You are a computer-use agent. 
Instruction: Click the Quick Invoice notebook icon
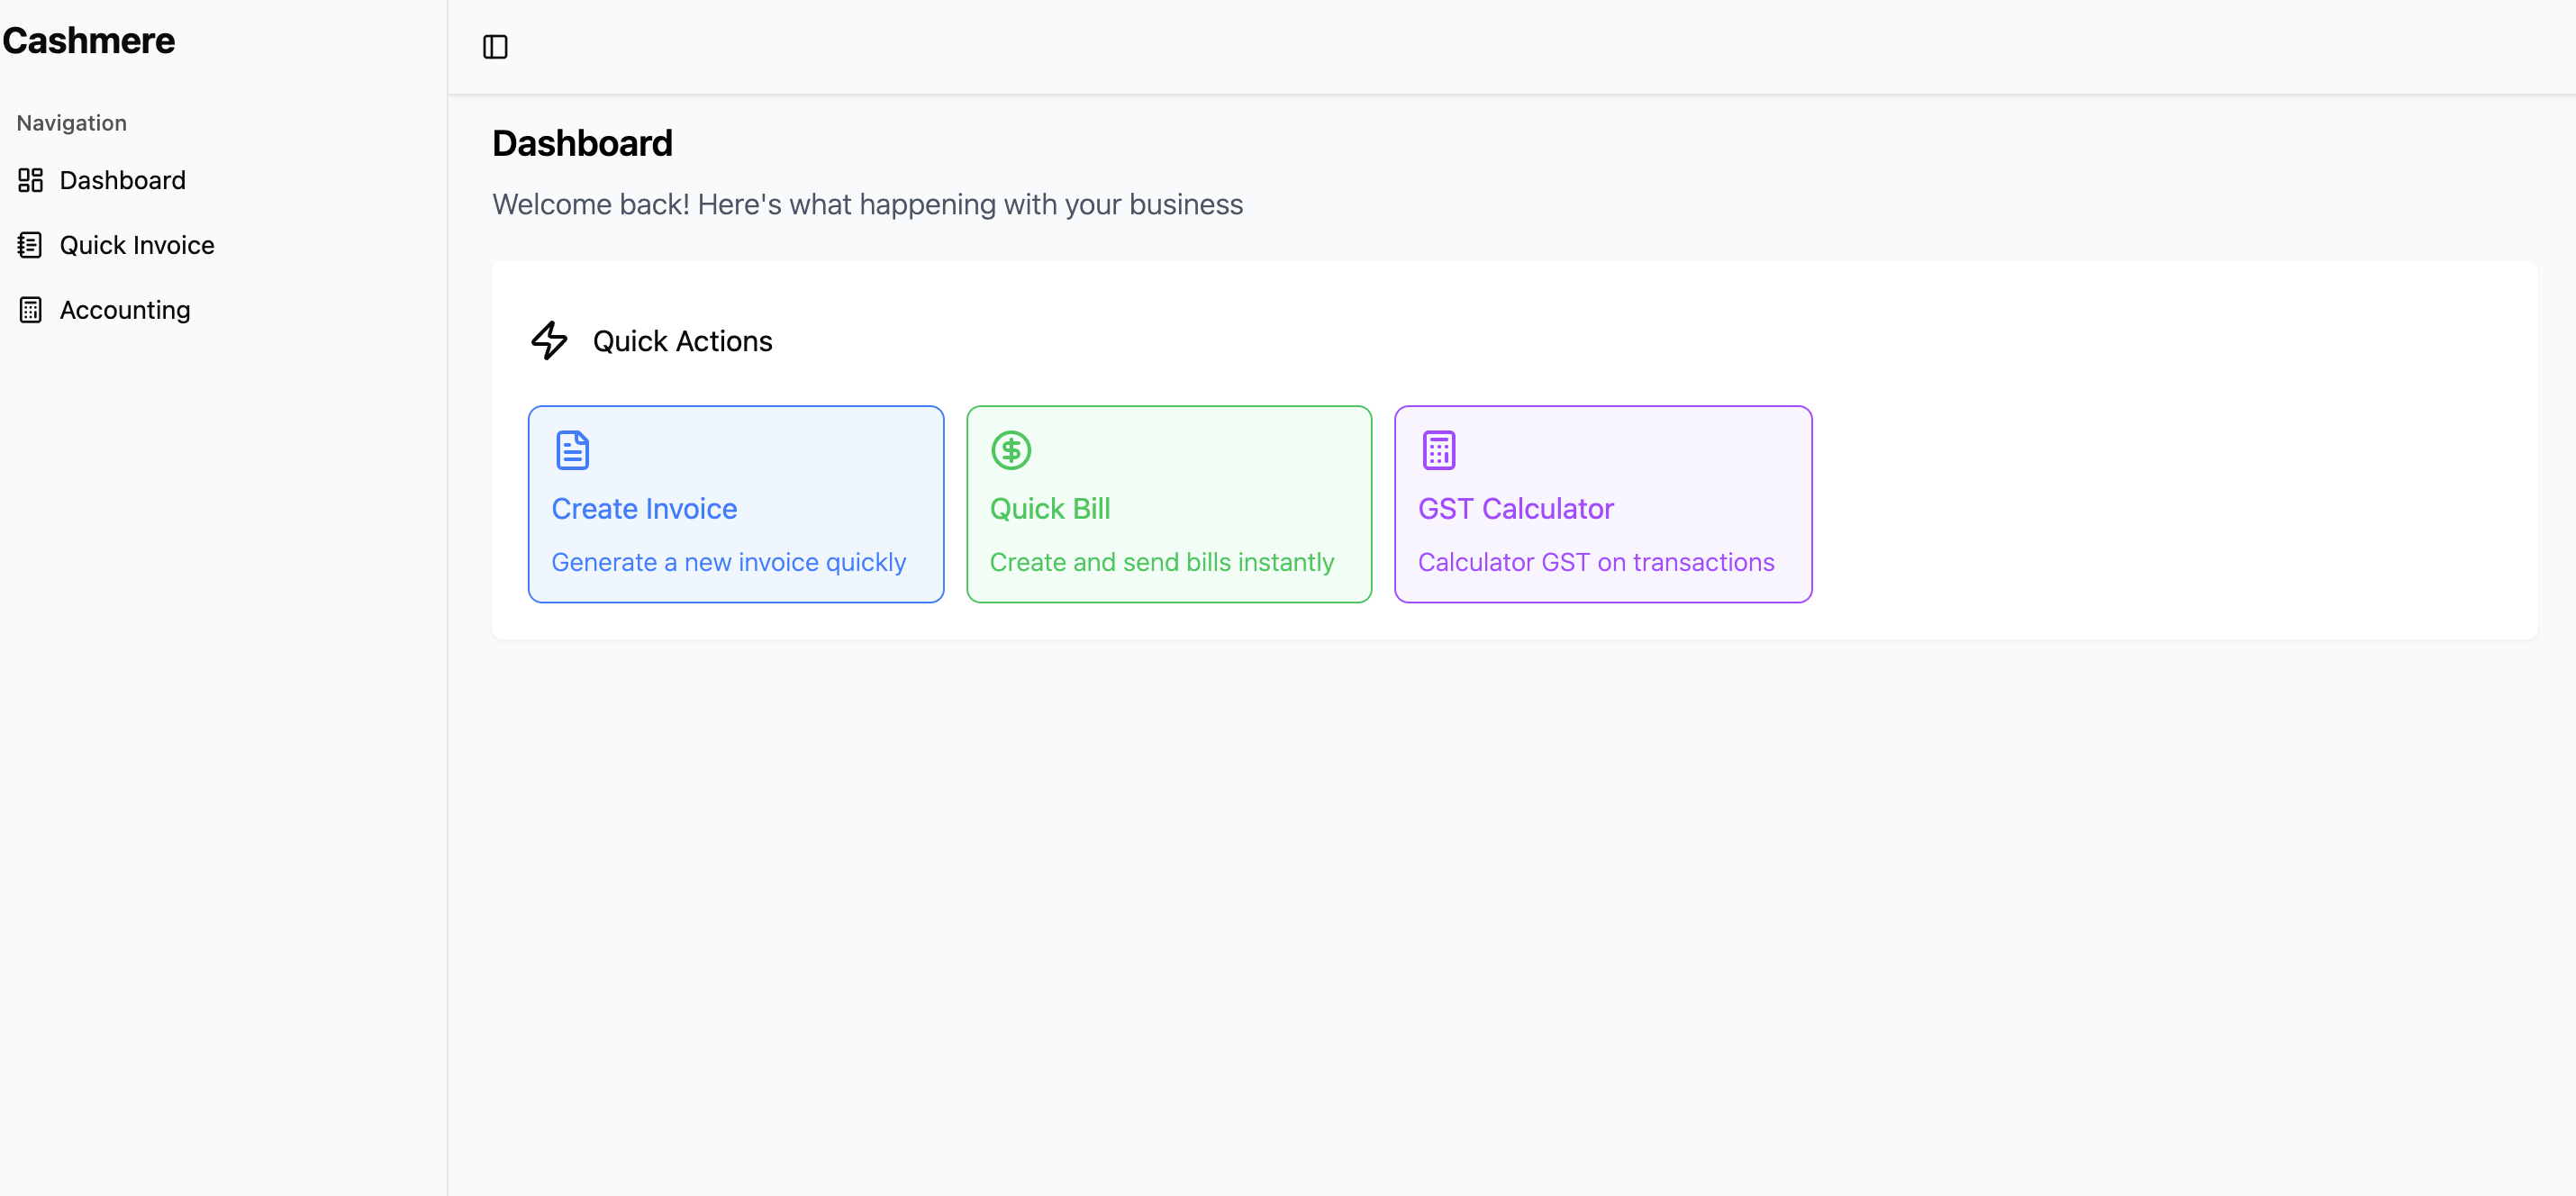[x=30, y=245]
